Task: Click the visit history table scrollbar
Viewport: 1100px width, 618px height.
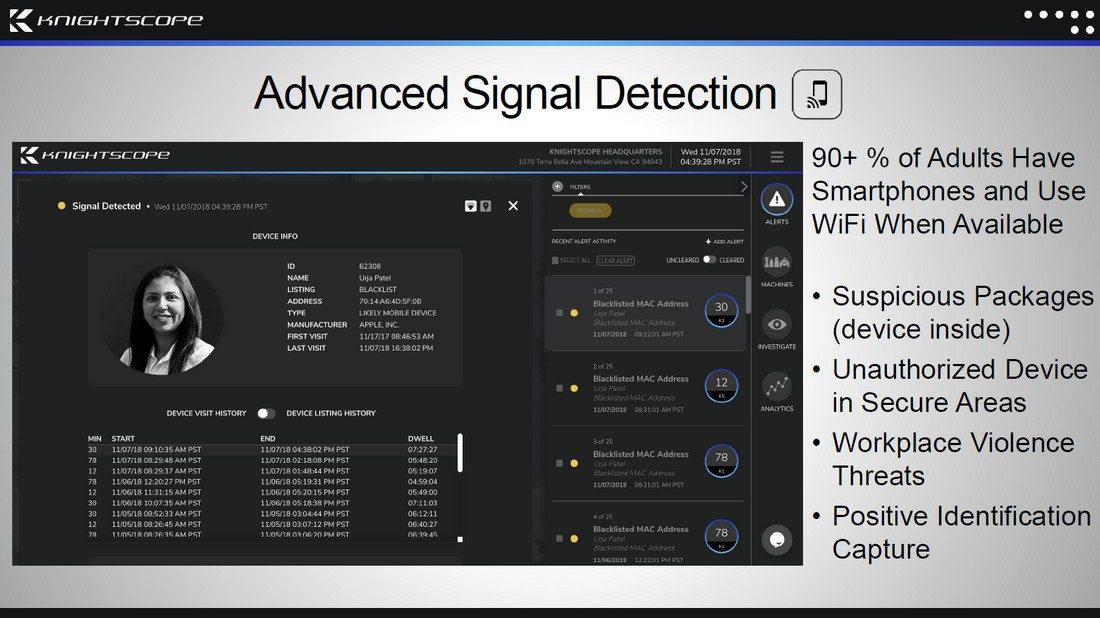Action: 460,453
